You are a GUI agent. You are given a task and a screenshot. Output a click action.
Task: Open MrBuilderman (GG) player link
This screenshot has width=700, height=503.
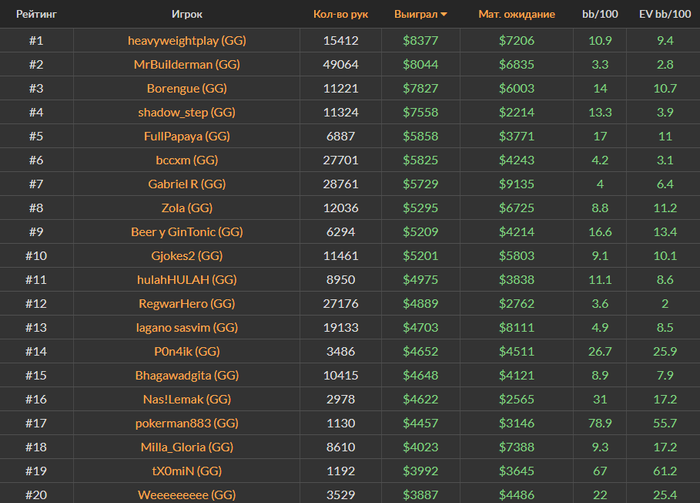click(x=186, y=65)
